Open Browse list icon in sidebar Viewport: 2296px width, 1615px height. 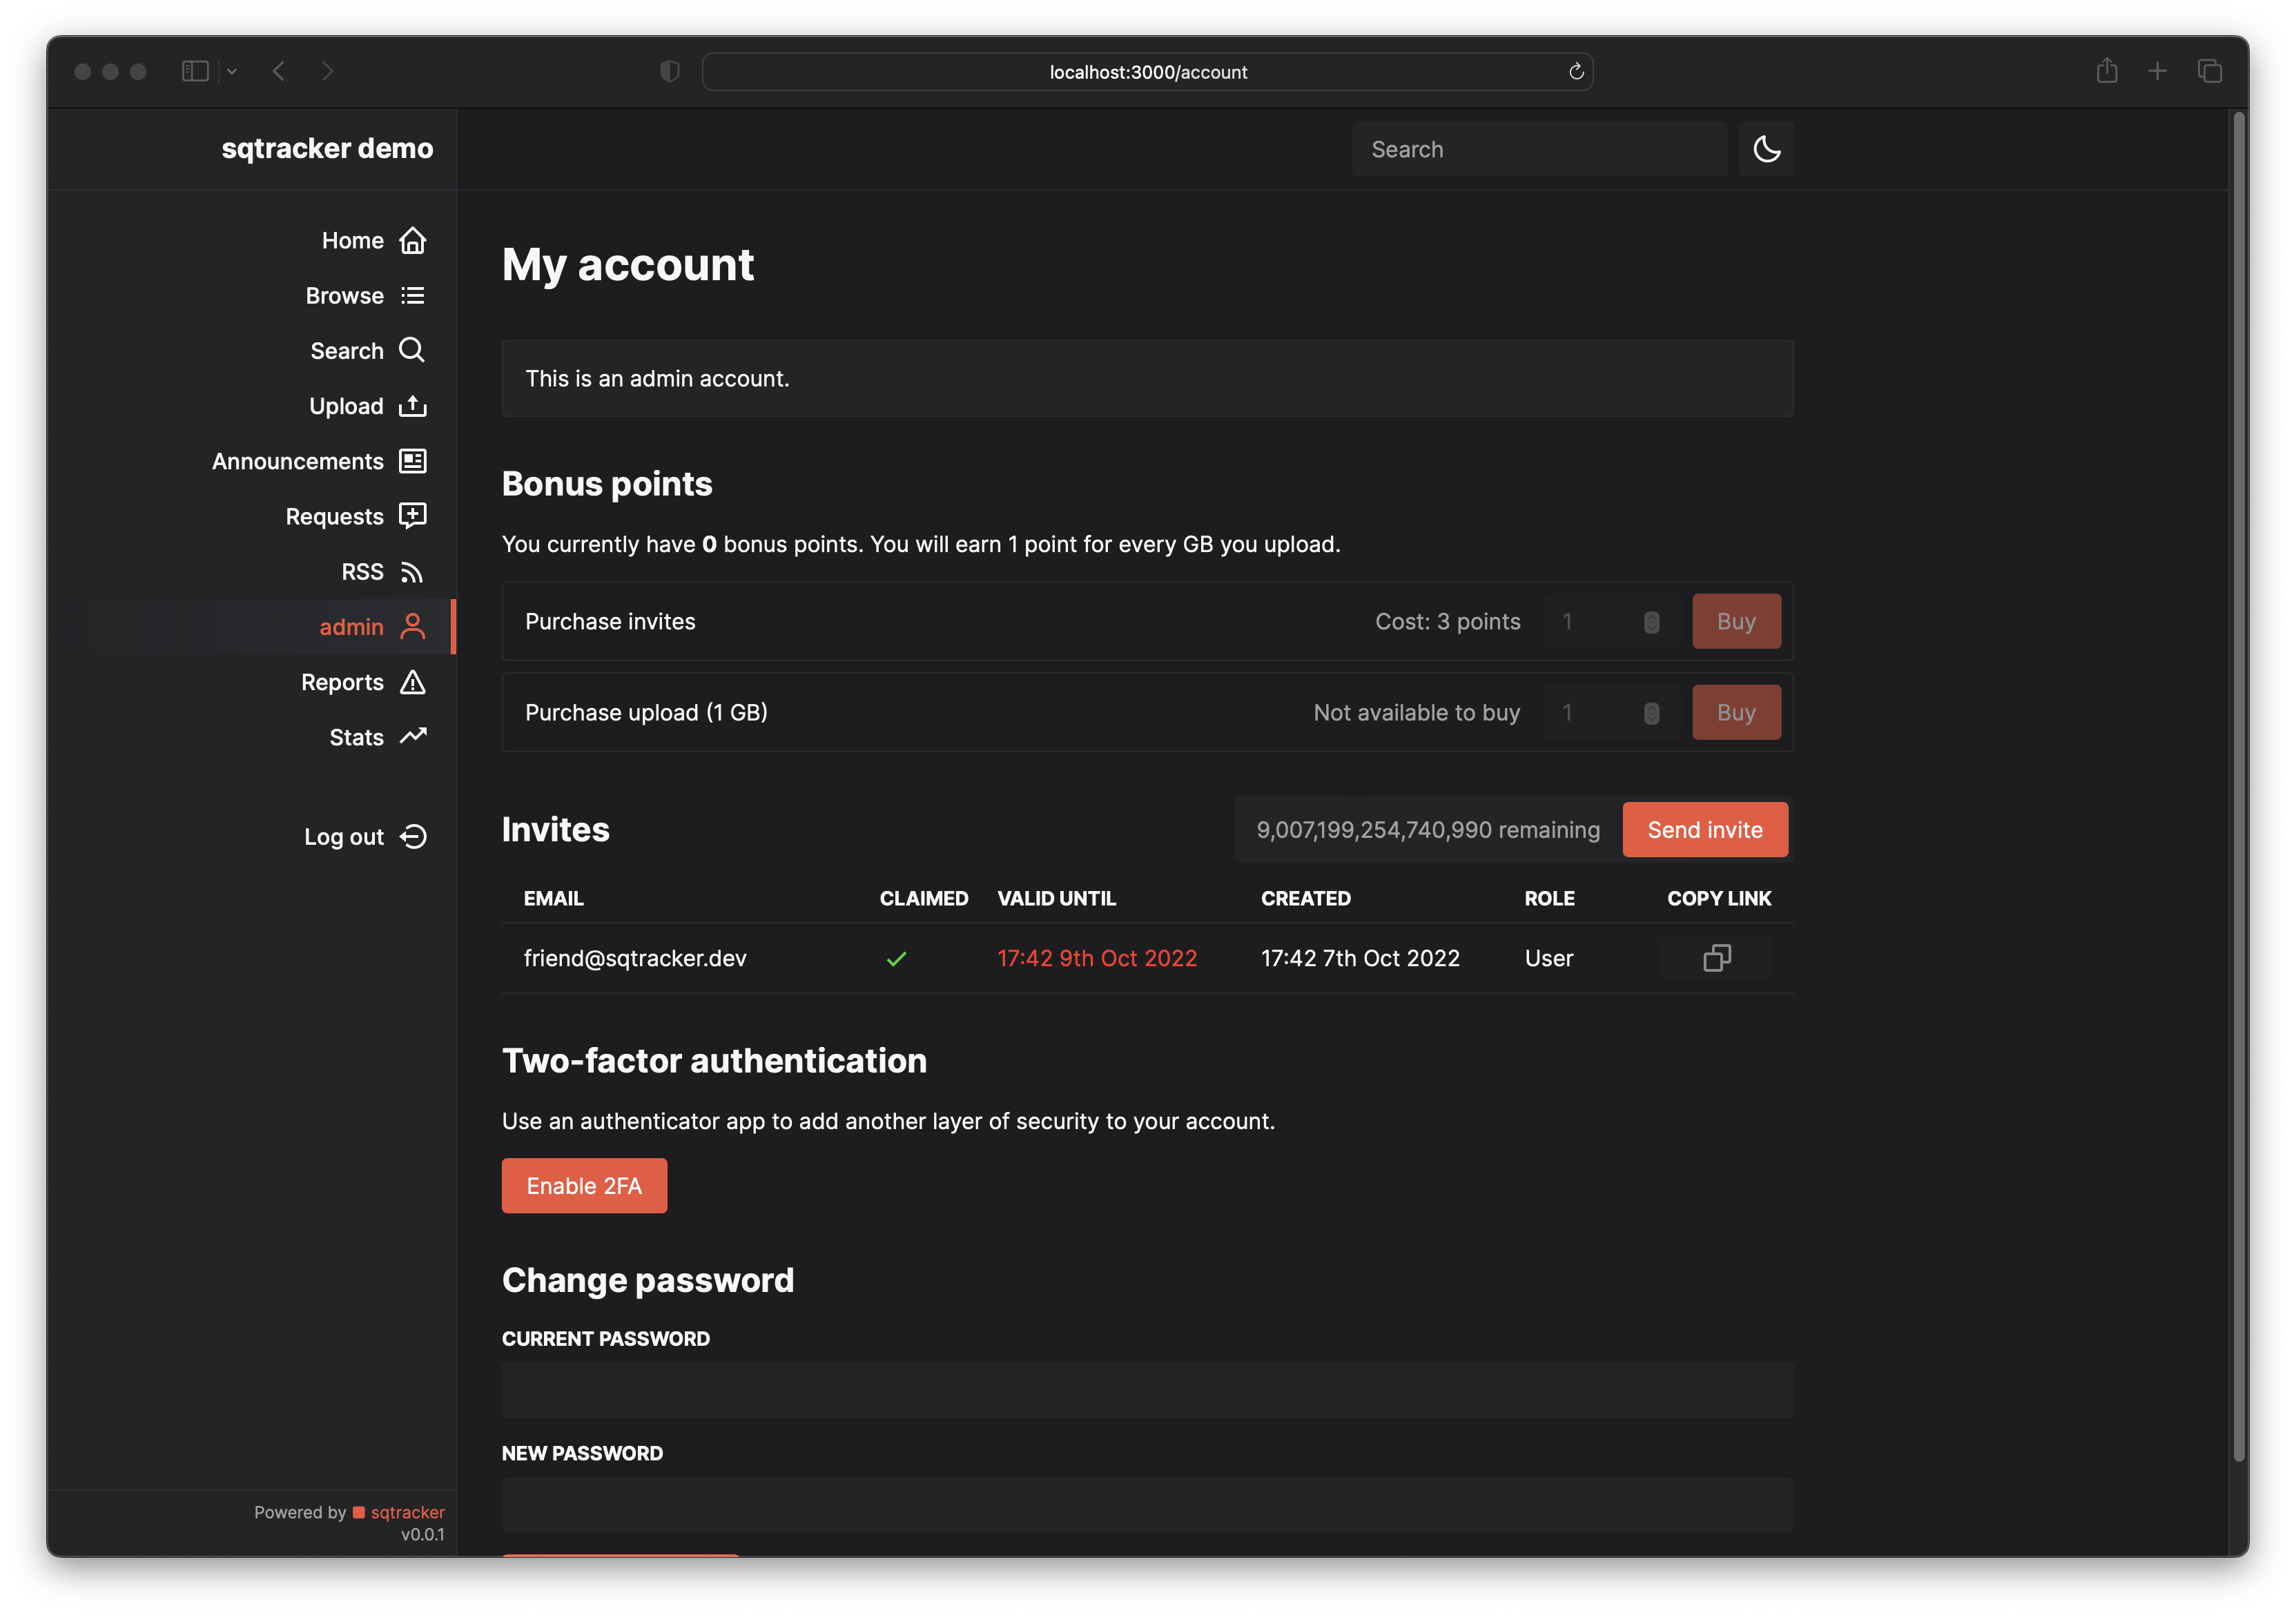(412, 296)
